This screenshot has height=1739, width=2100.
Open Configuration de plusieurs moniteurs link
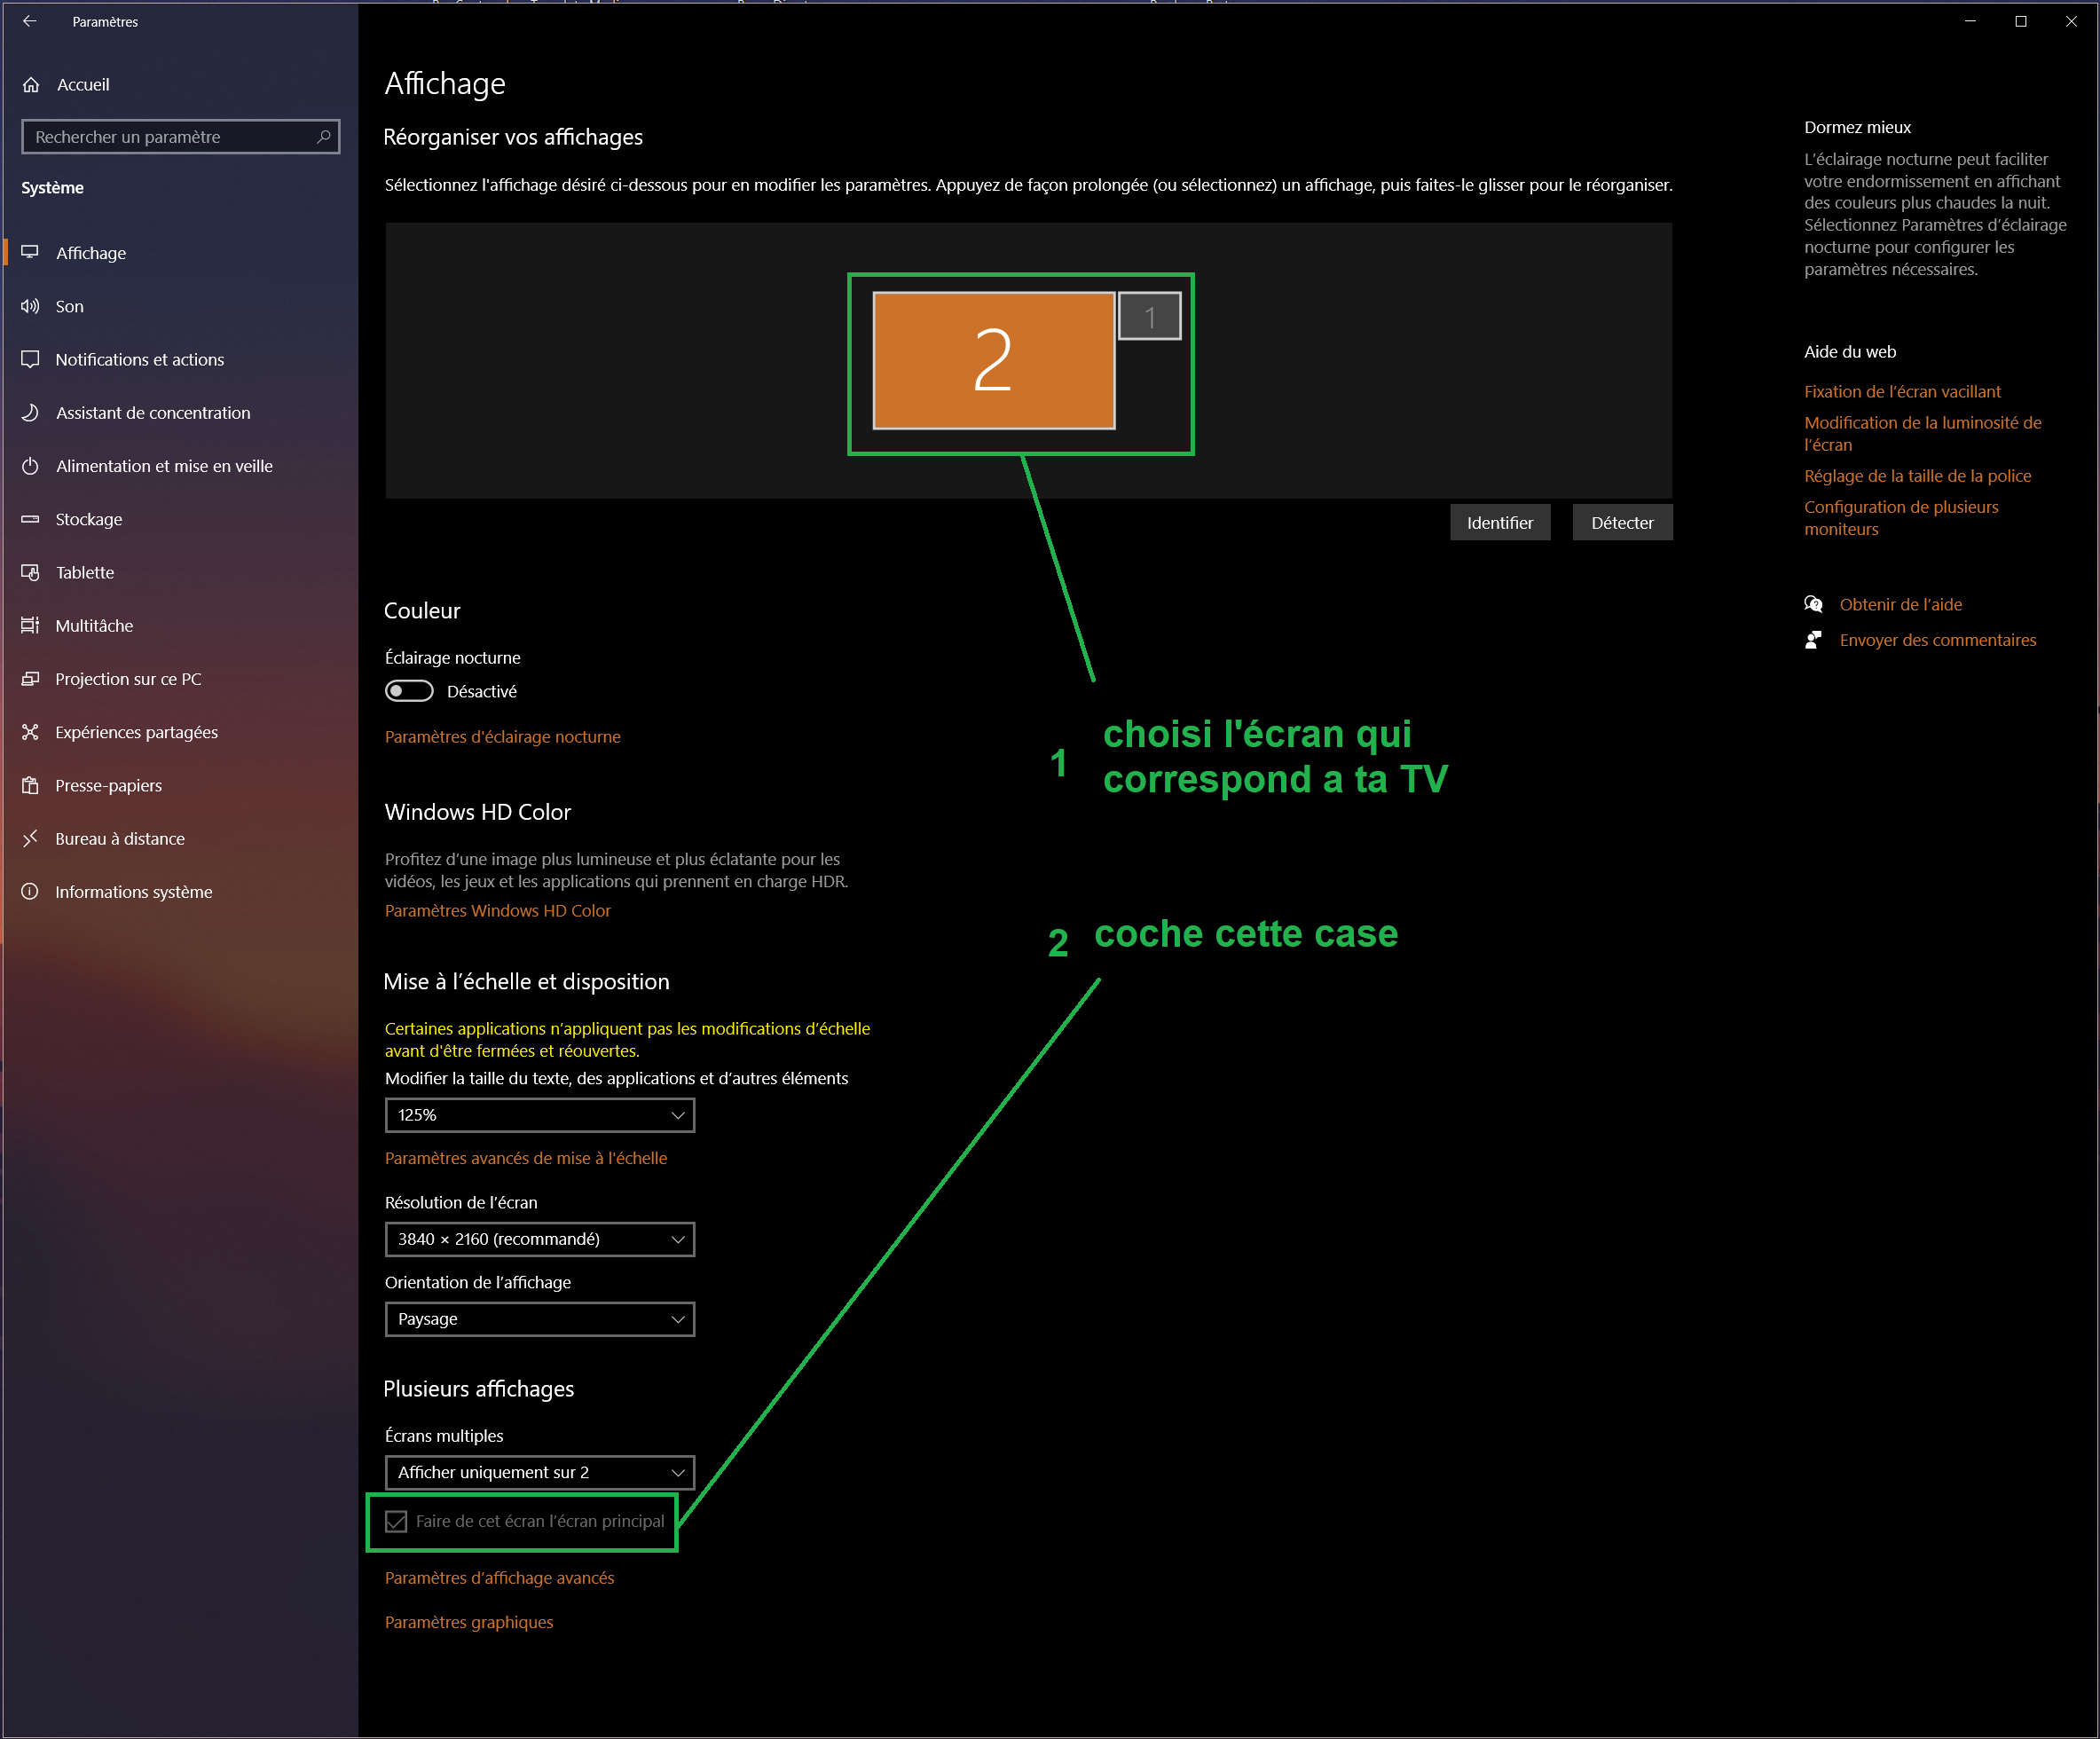coord(1901,518)
